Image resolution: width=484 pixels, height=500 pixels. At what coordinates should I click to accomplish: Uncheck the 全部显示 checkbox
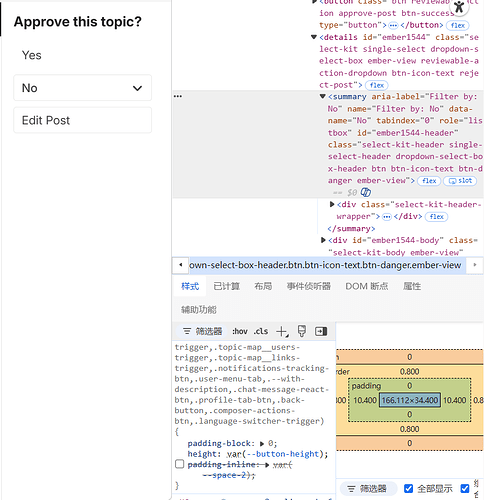(408, 488)
